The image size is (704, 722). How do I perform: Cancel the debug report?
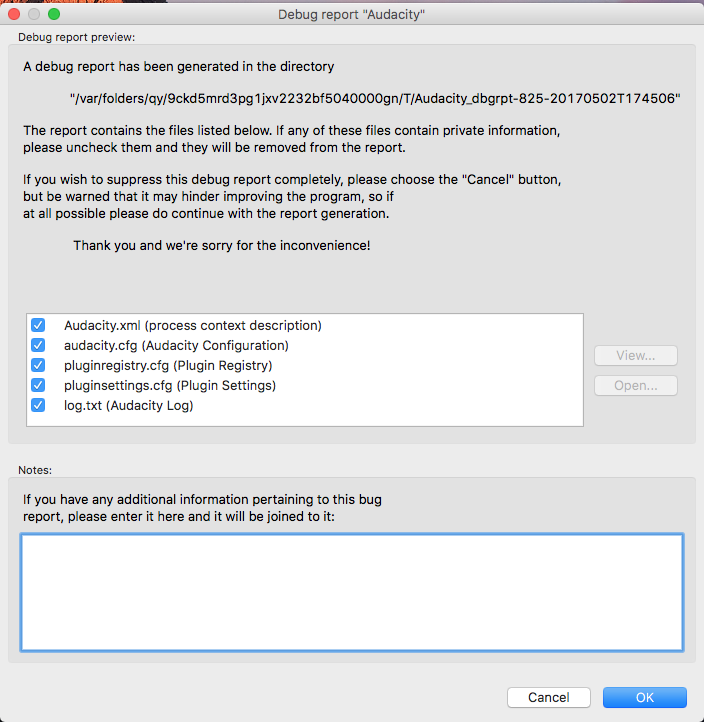(x=548, y=697)
